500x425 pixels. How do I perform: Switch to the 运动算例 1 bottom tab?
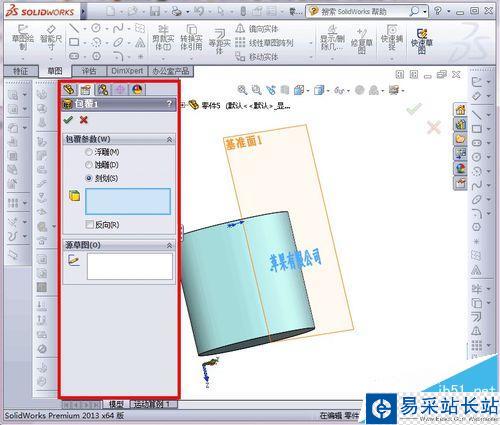pos(152,404)
